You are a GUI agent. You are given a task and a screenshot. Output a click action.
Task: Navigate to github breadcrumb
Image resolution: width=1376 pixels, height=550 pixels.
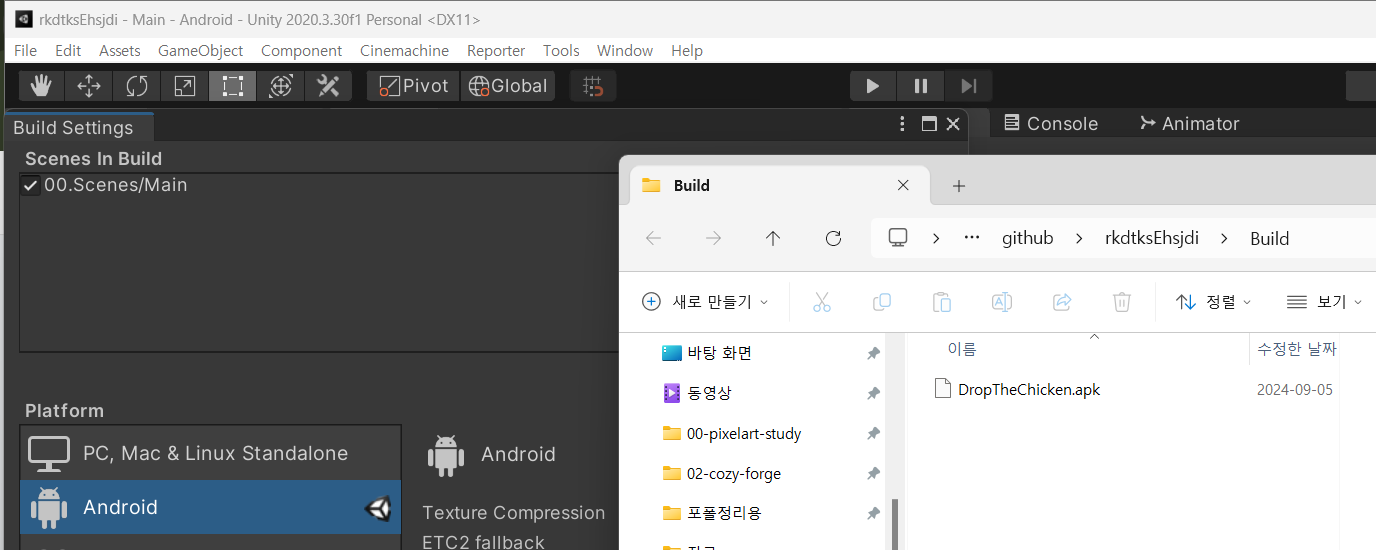1028,238
